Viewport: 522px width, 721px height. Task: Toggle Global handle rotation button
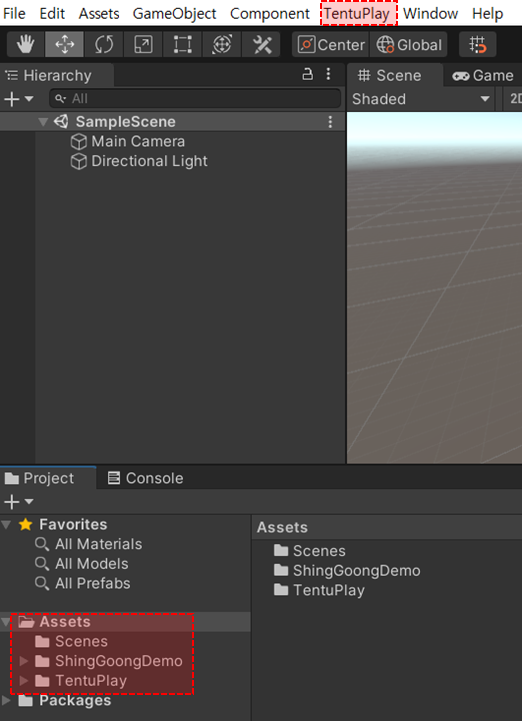408,45
